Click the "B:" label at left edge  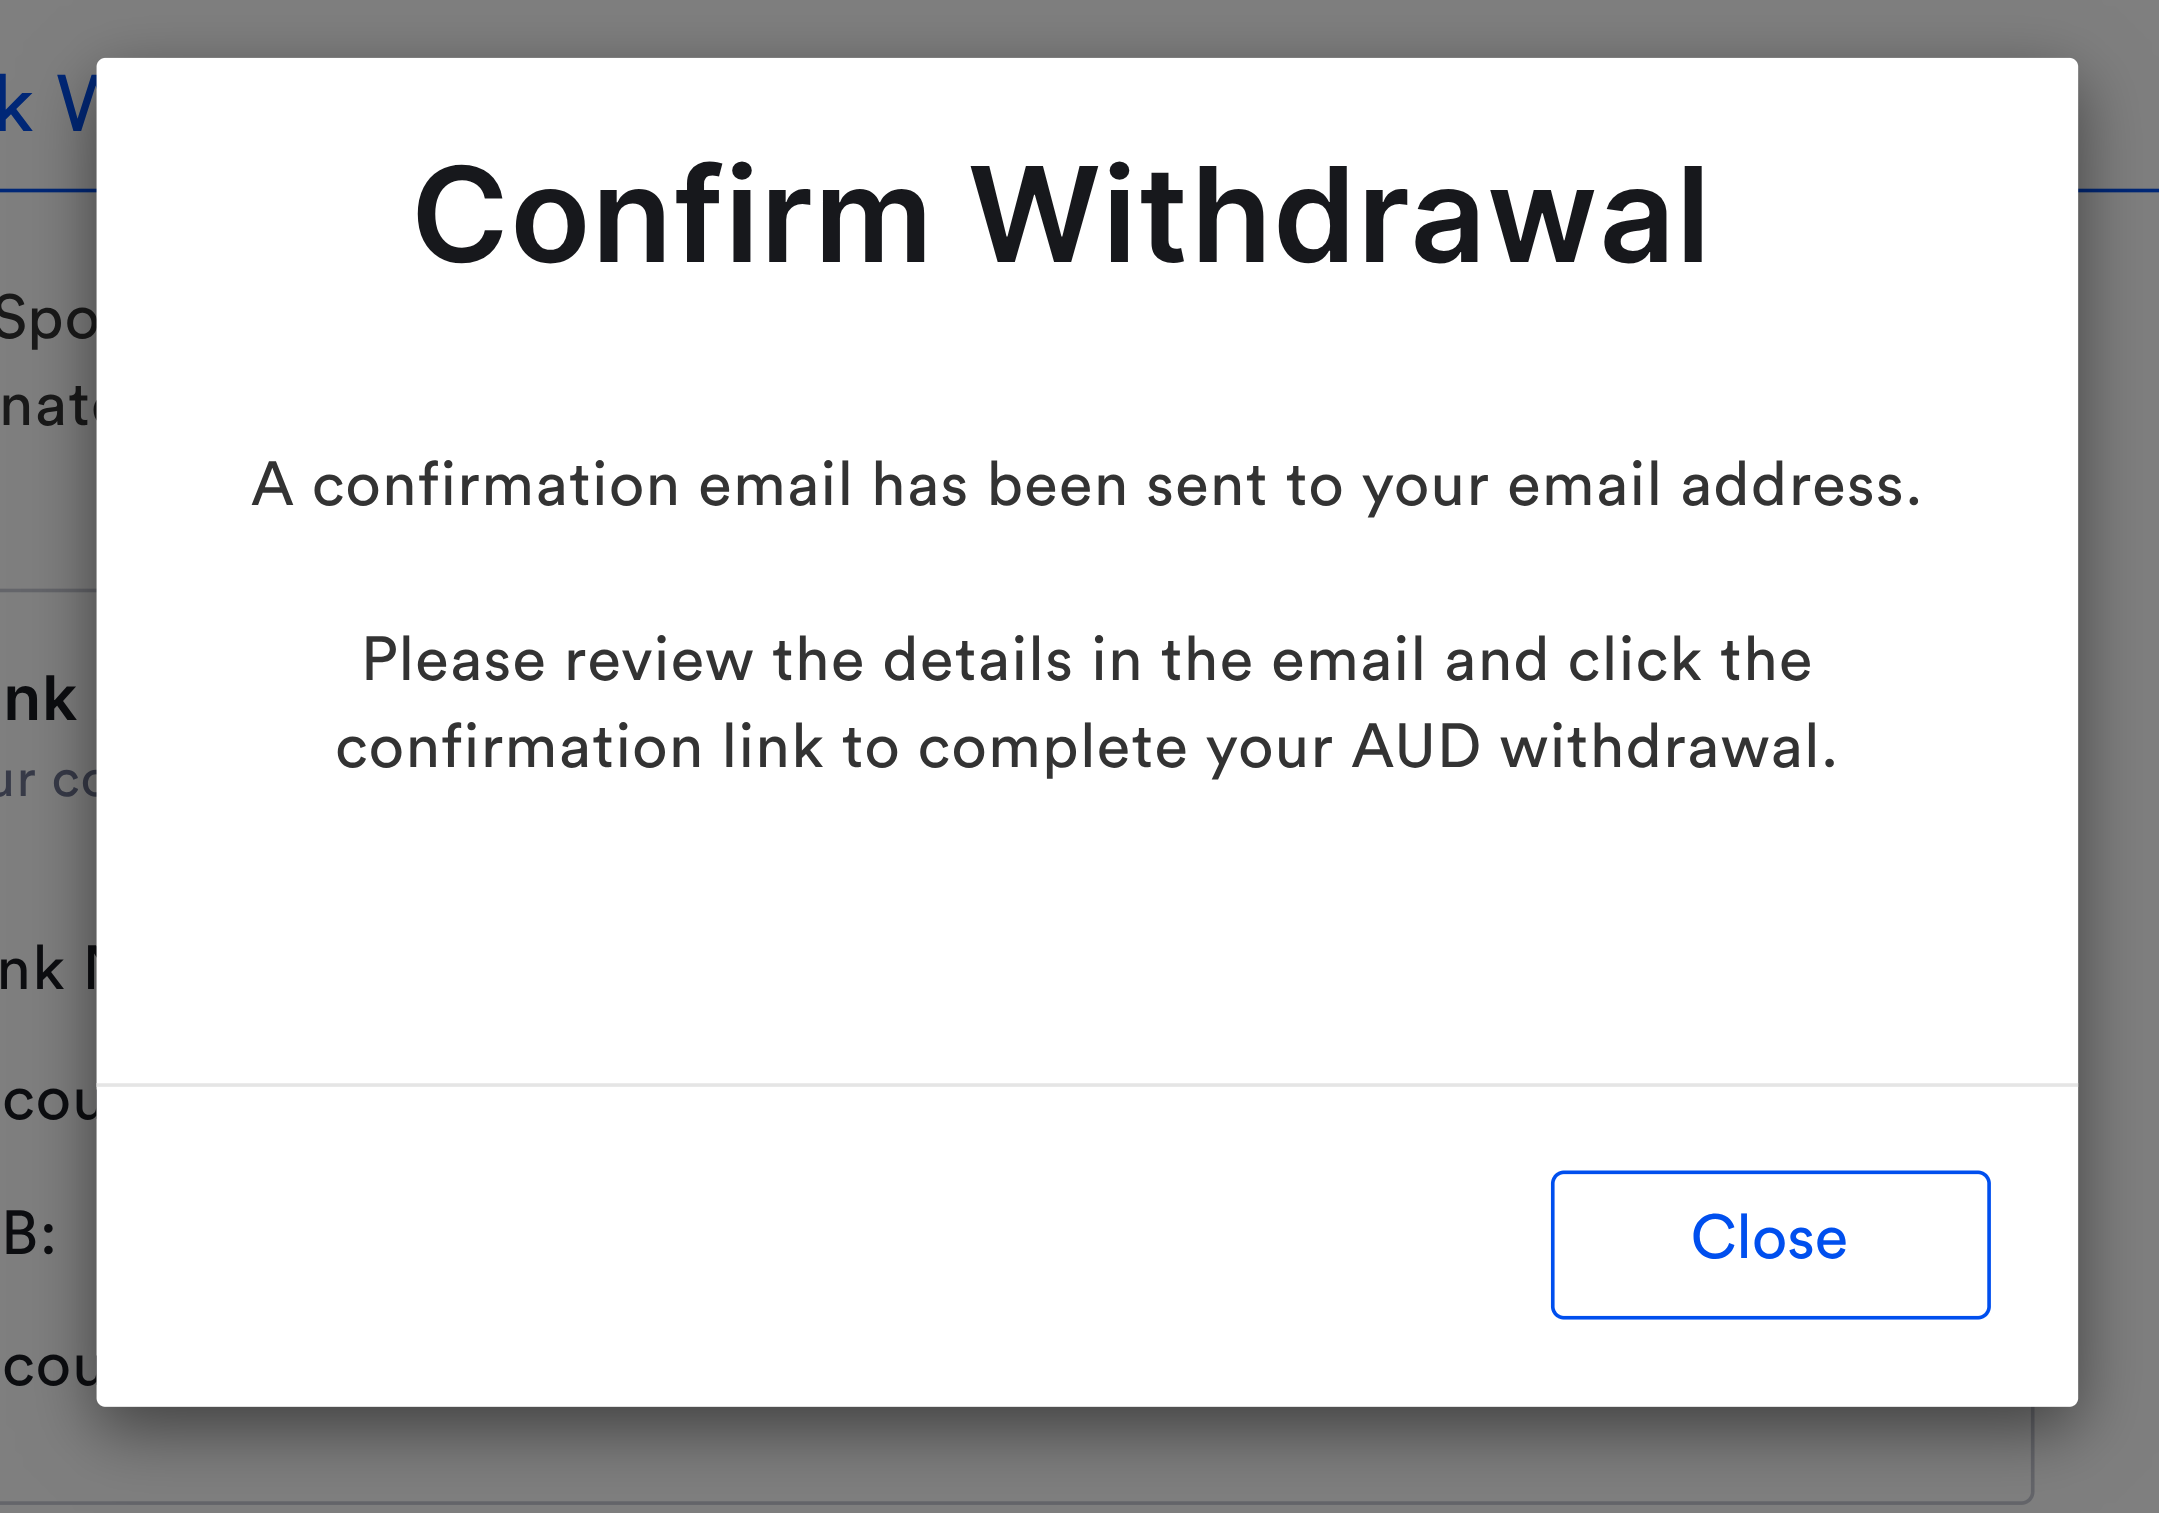pyautogui.click(x=29, y=1234)
